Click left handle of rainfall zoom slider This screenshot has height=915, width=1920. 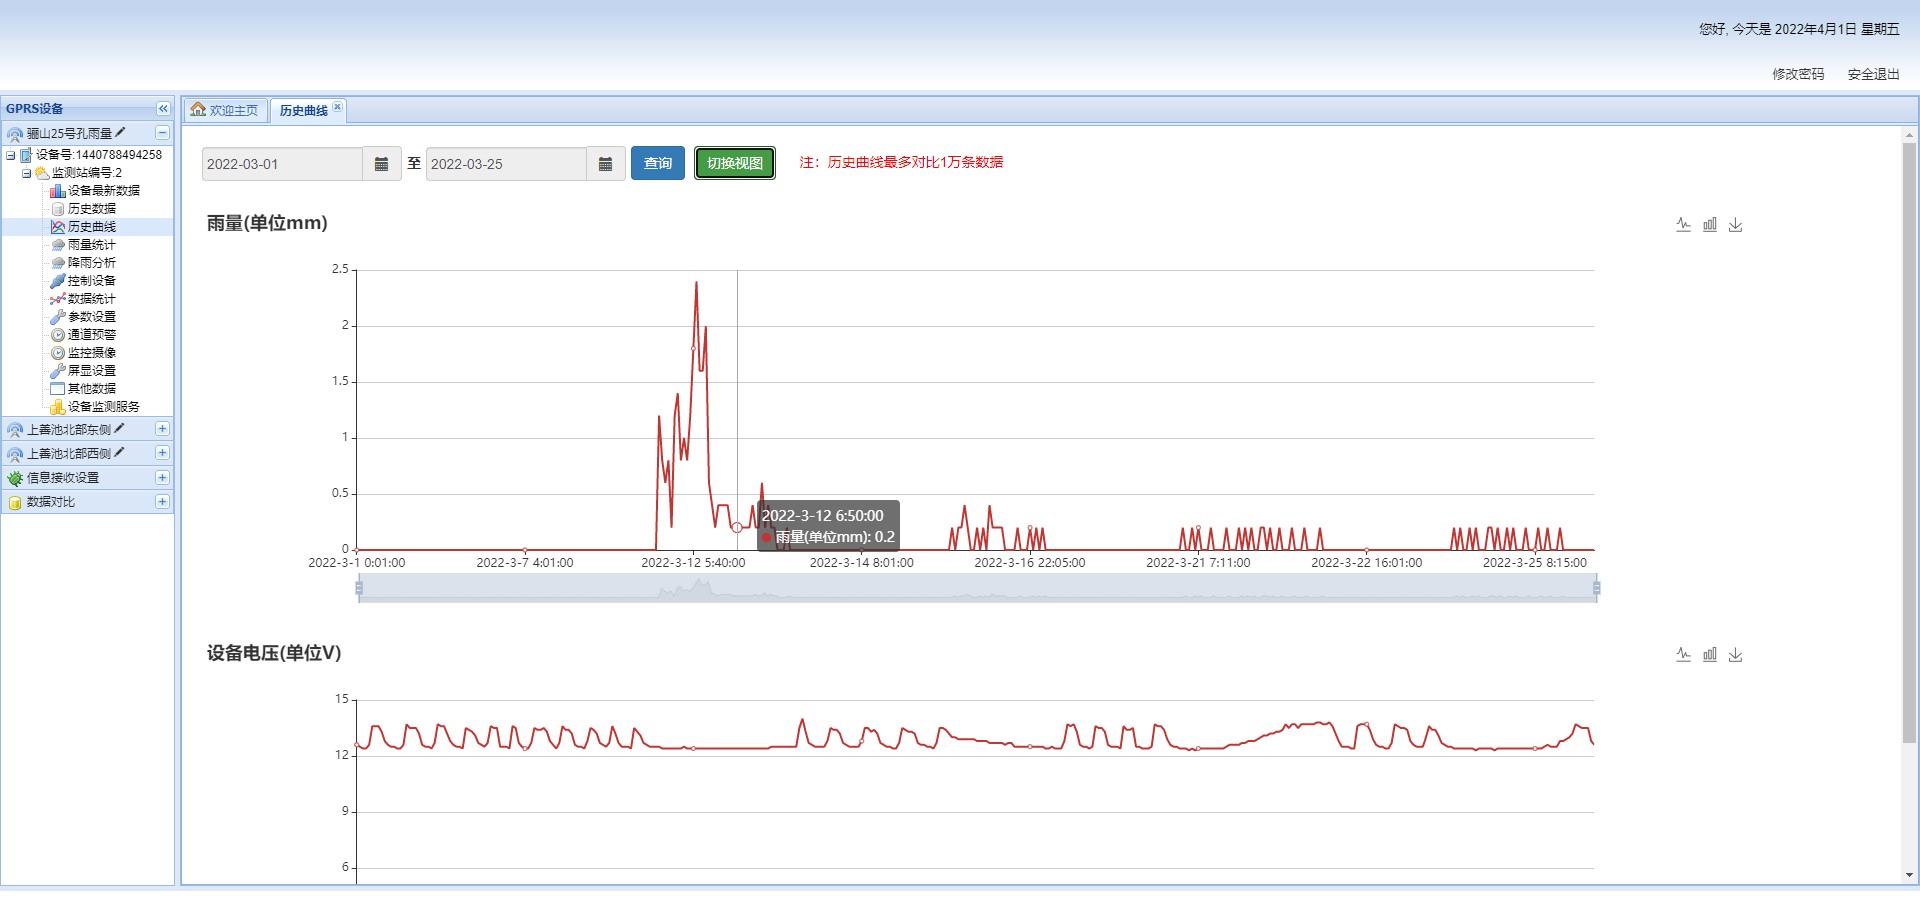359,588
